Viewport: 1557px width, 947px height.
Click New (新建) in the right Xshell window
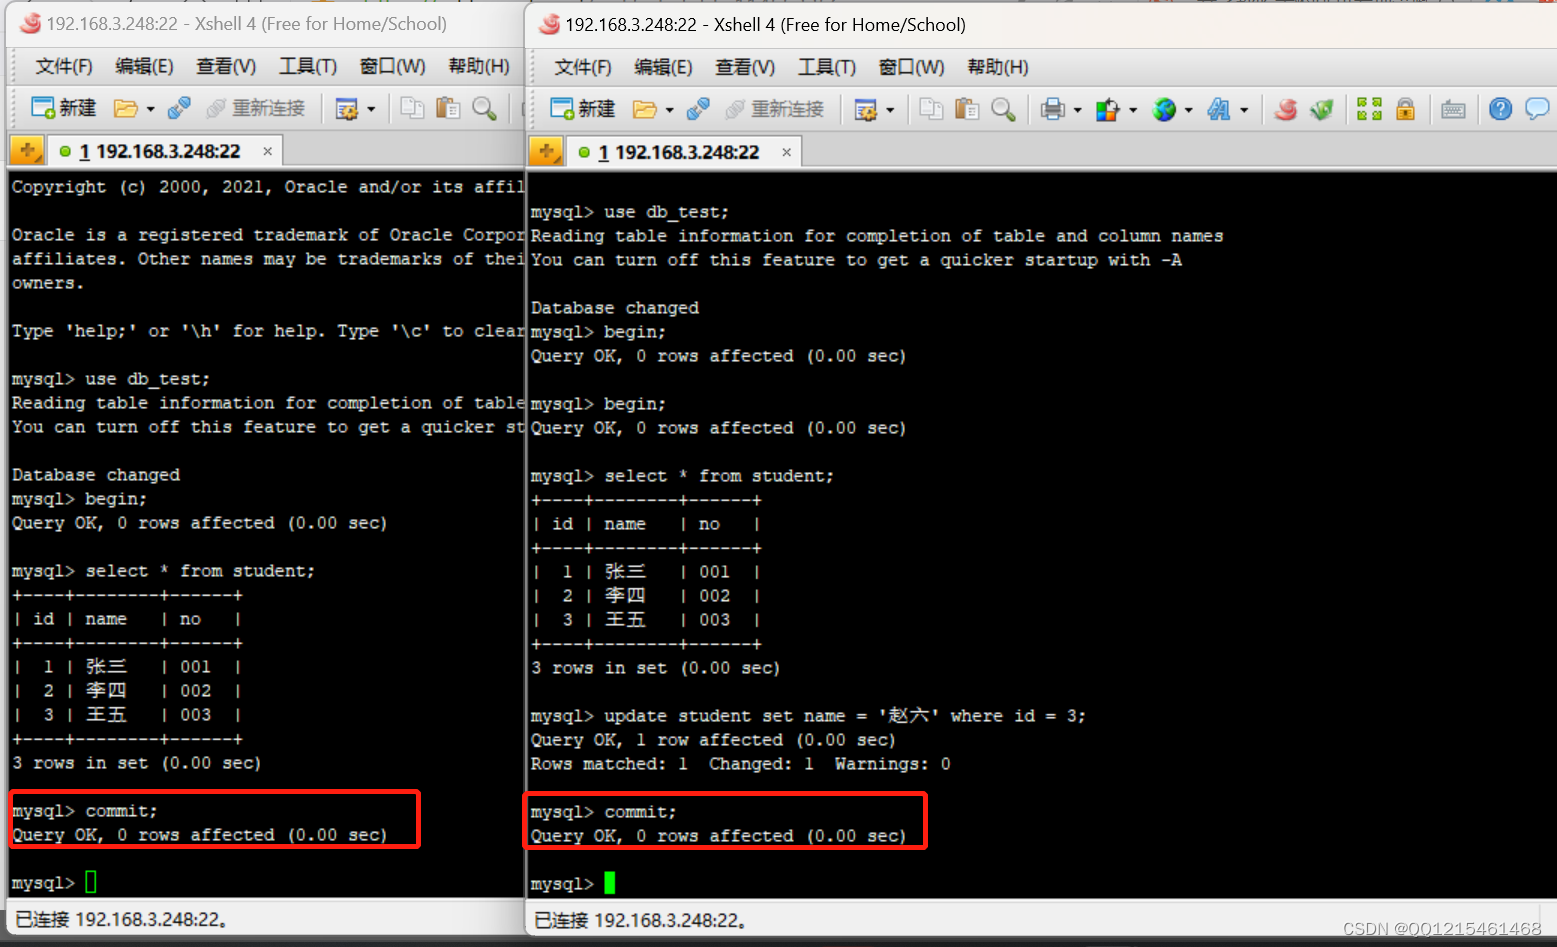coord(582,109)
